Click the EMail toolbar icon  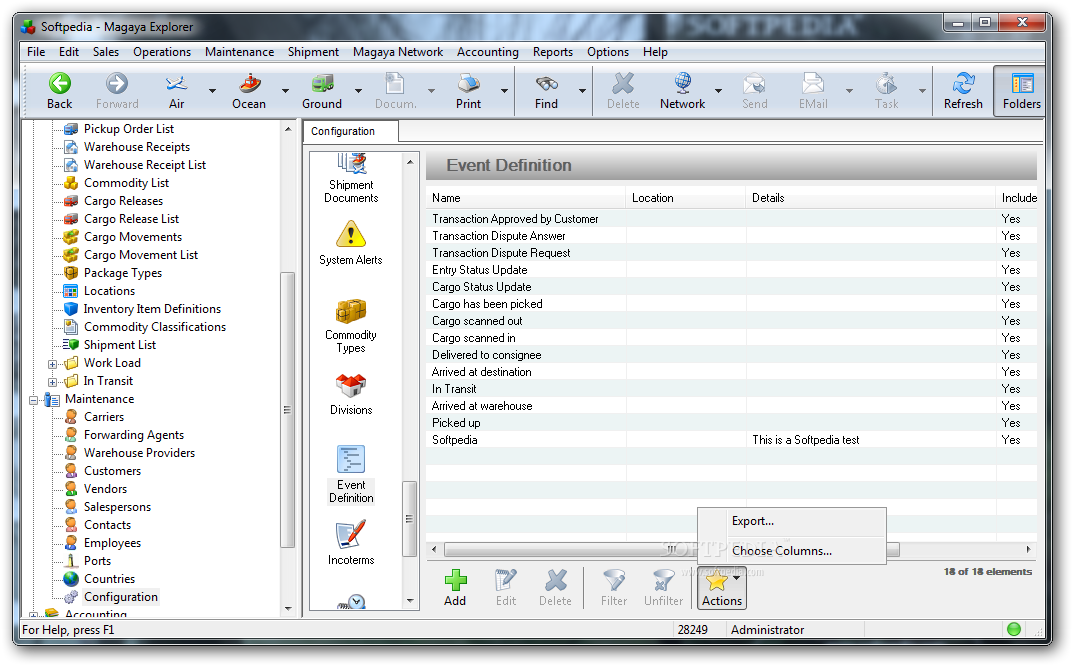(x=813, y=84)
